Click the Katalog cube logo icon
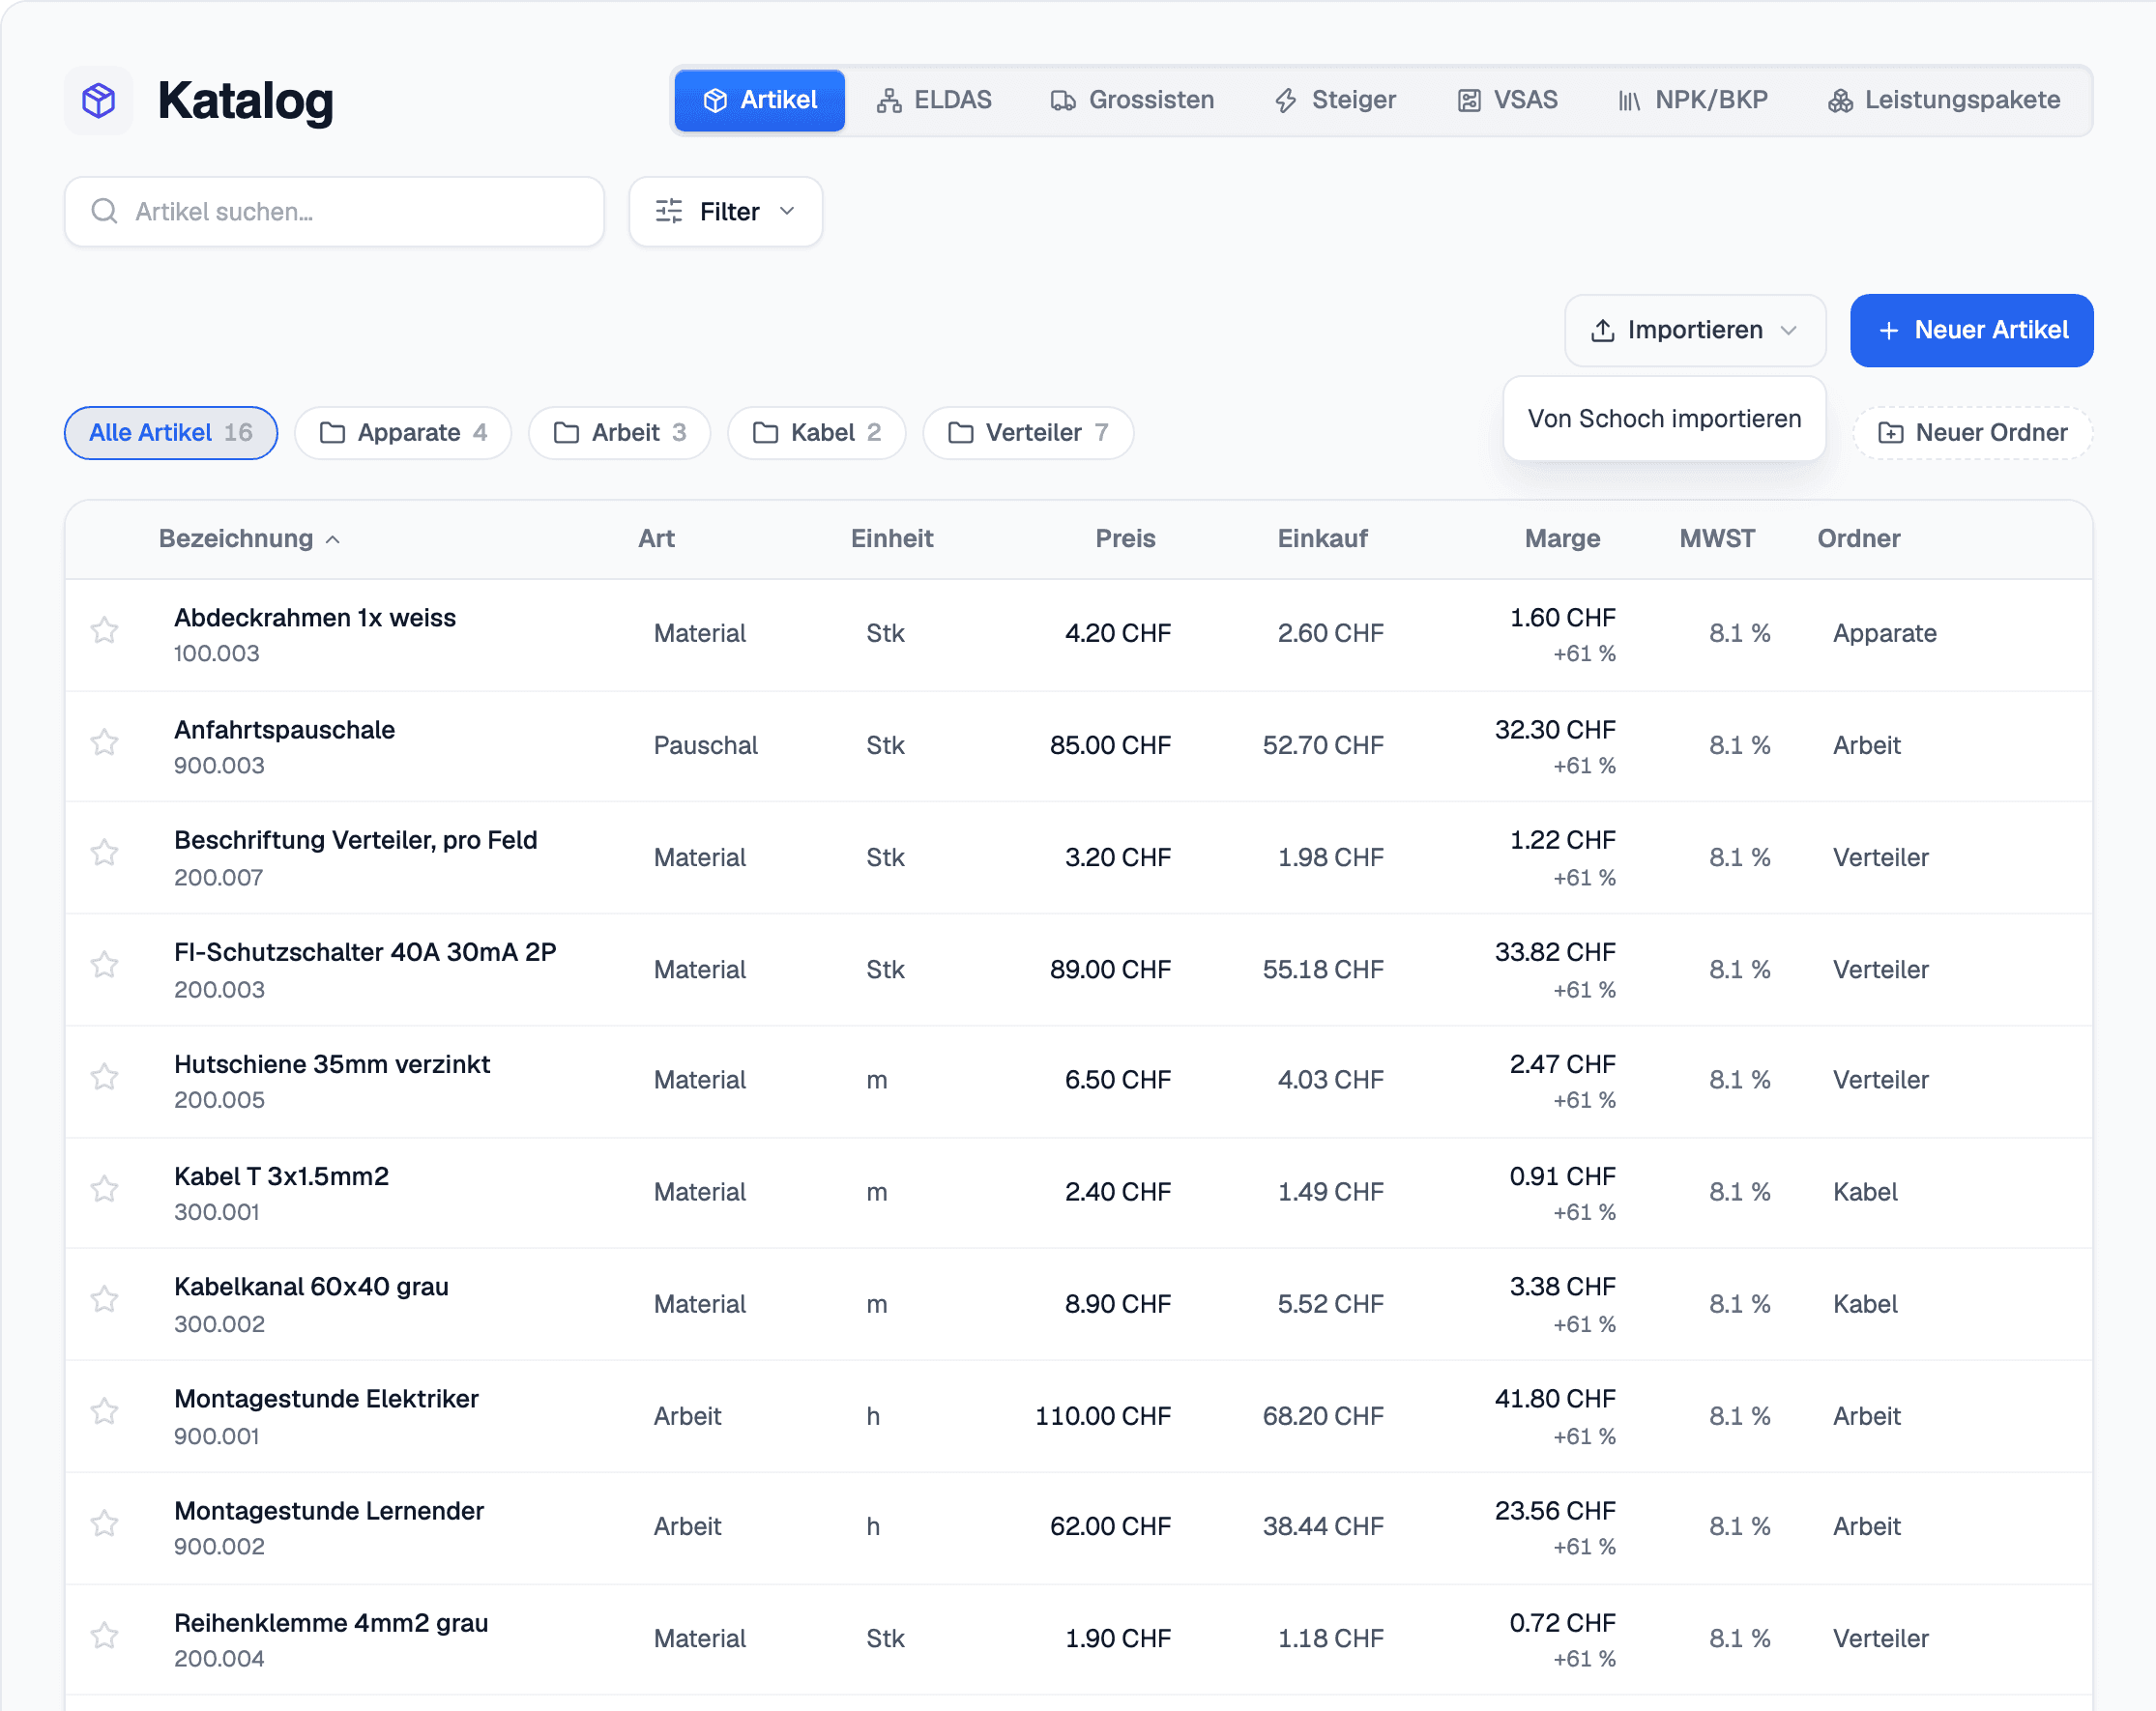Image resolution: width=2156 pixels, height=1711 pixels. [99, 100]
